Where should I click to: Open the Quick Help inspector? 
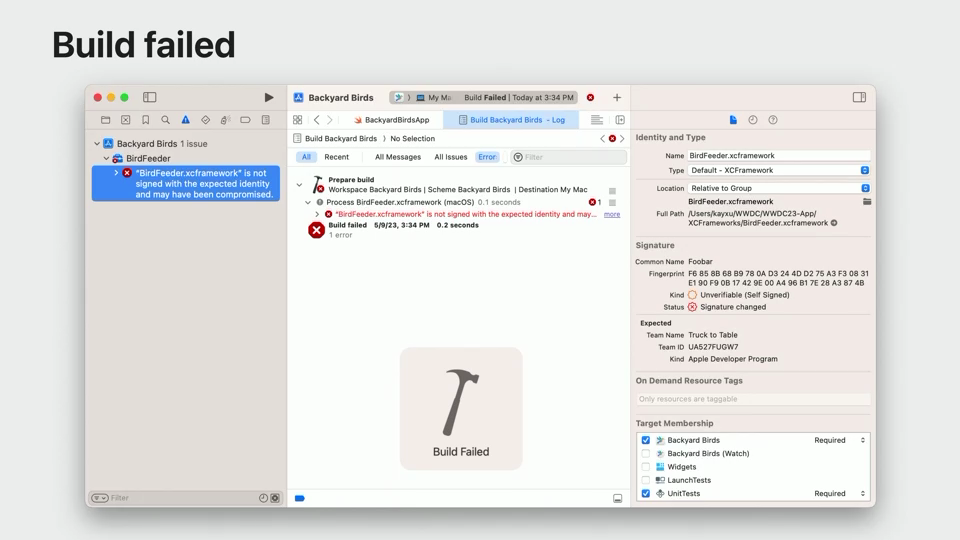[x=773, y=120]
